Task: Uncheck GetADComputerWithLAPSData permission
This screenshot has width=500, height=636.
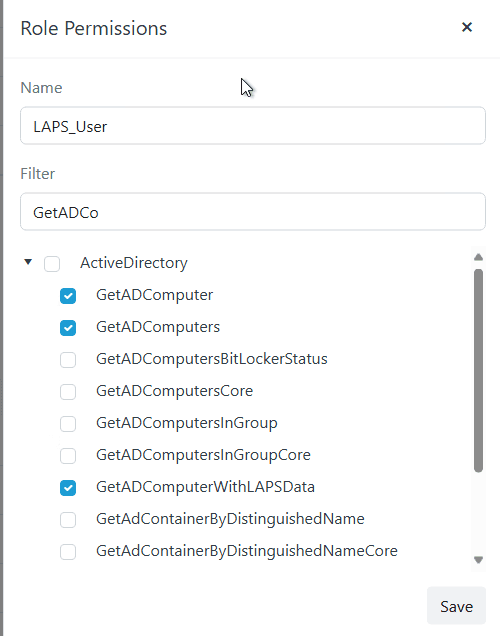Action: pyautogui.click(x=68, y=488)
